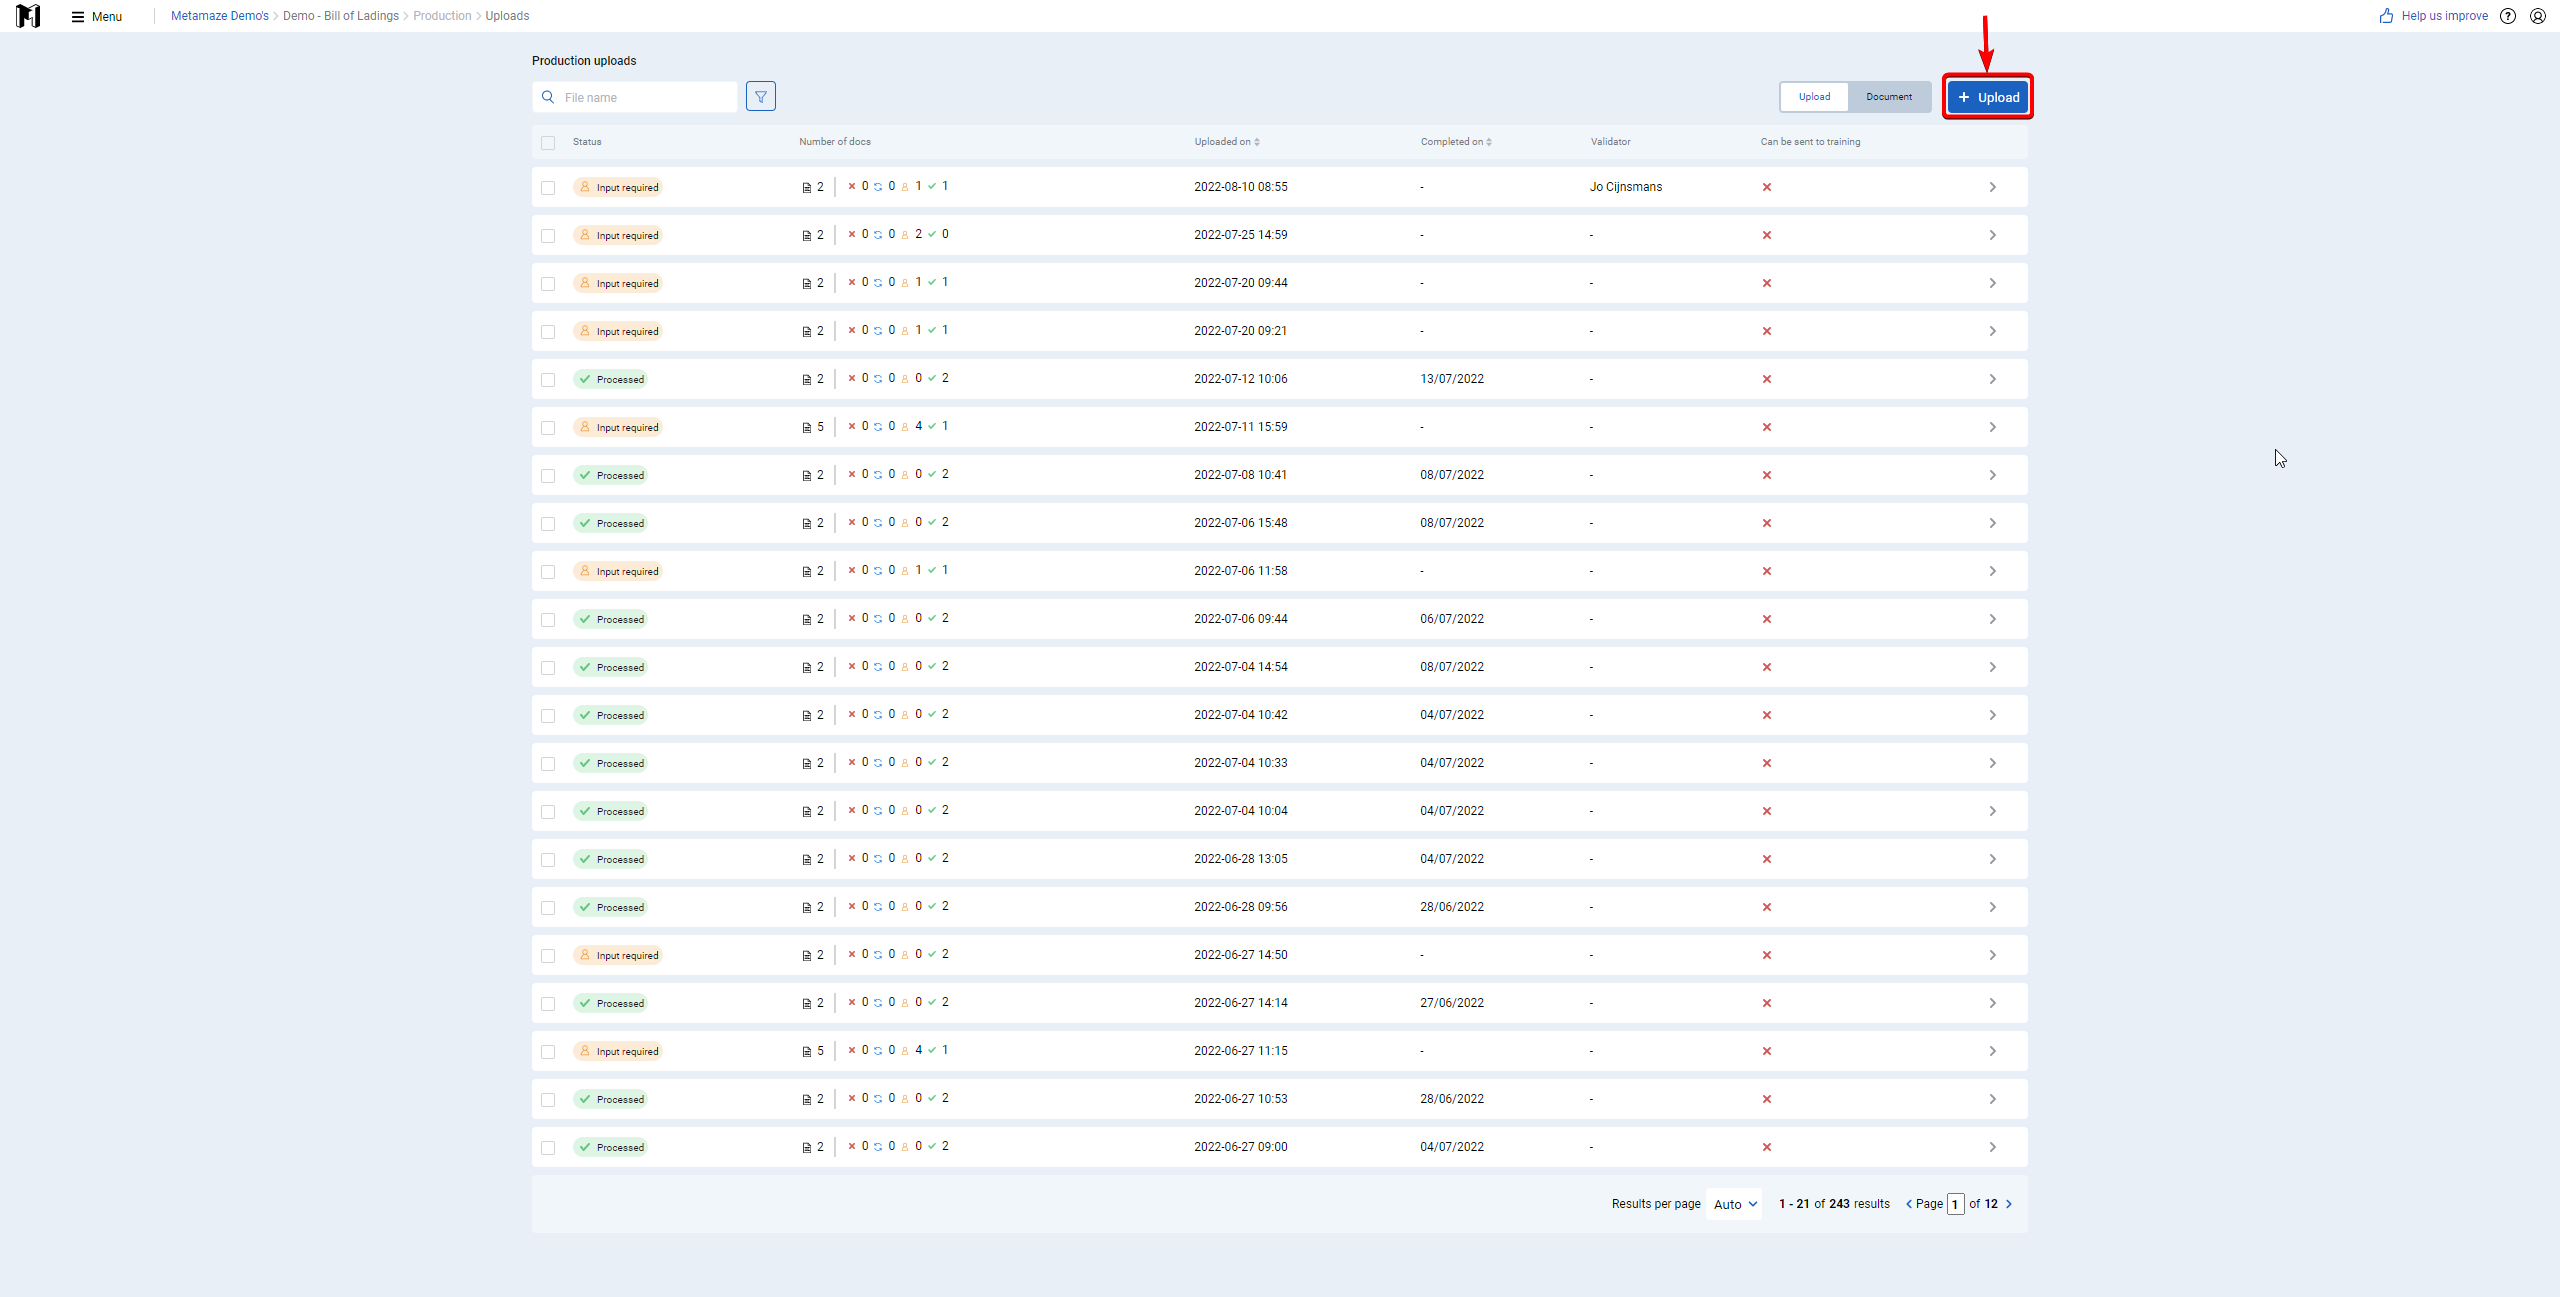The height and width of the screenshot is (1297, 2560).
Task: Click Demo - Bill of Ladings breadcrumb
Action: coord(341,16)
